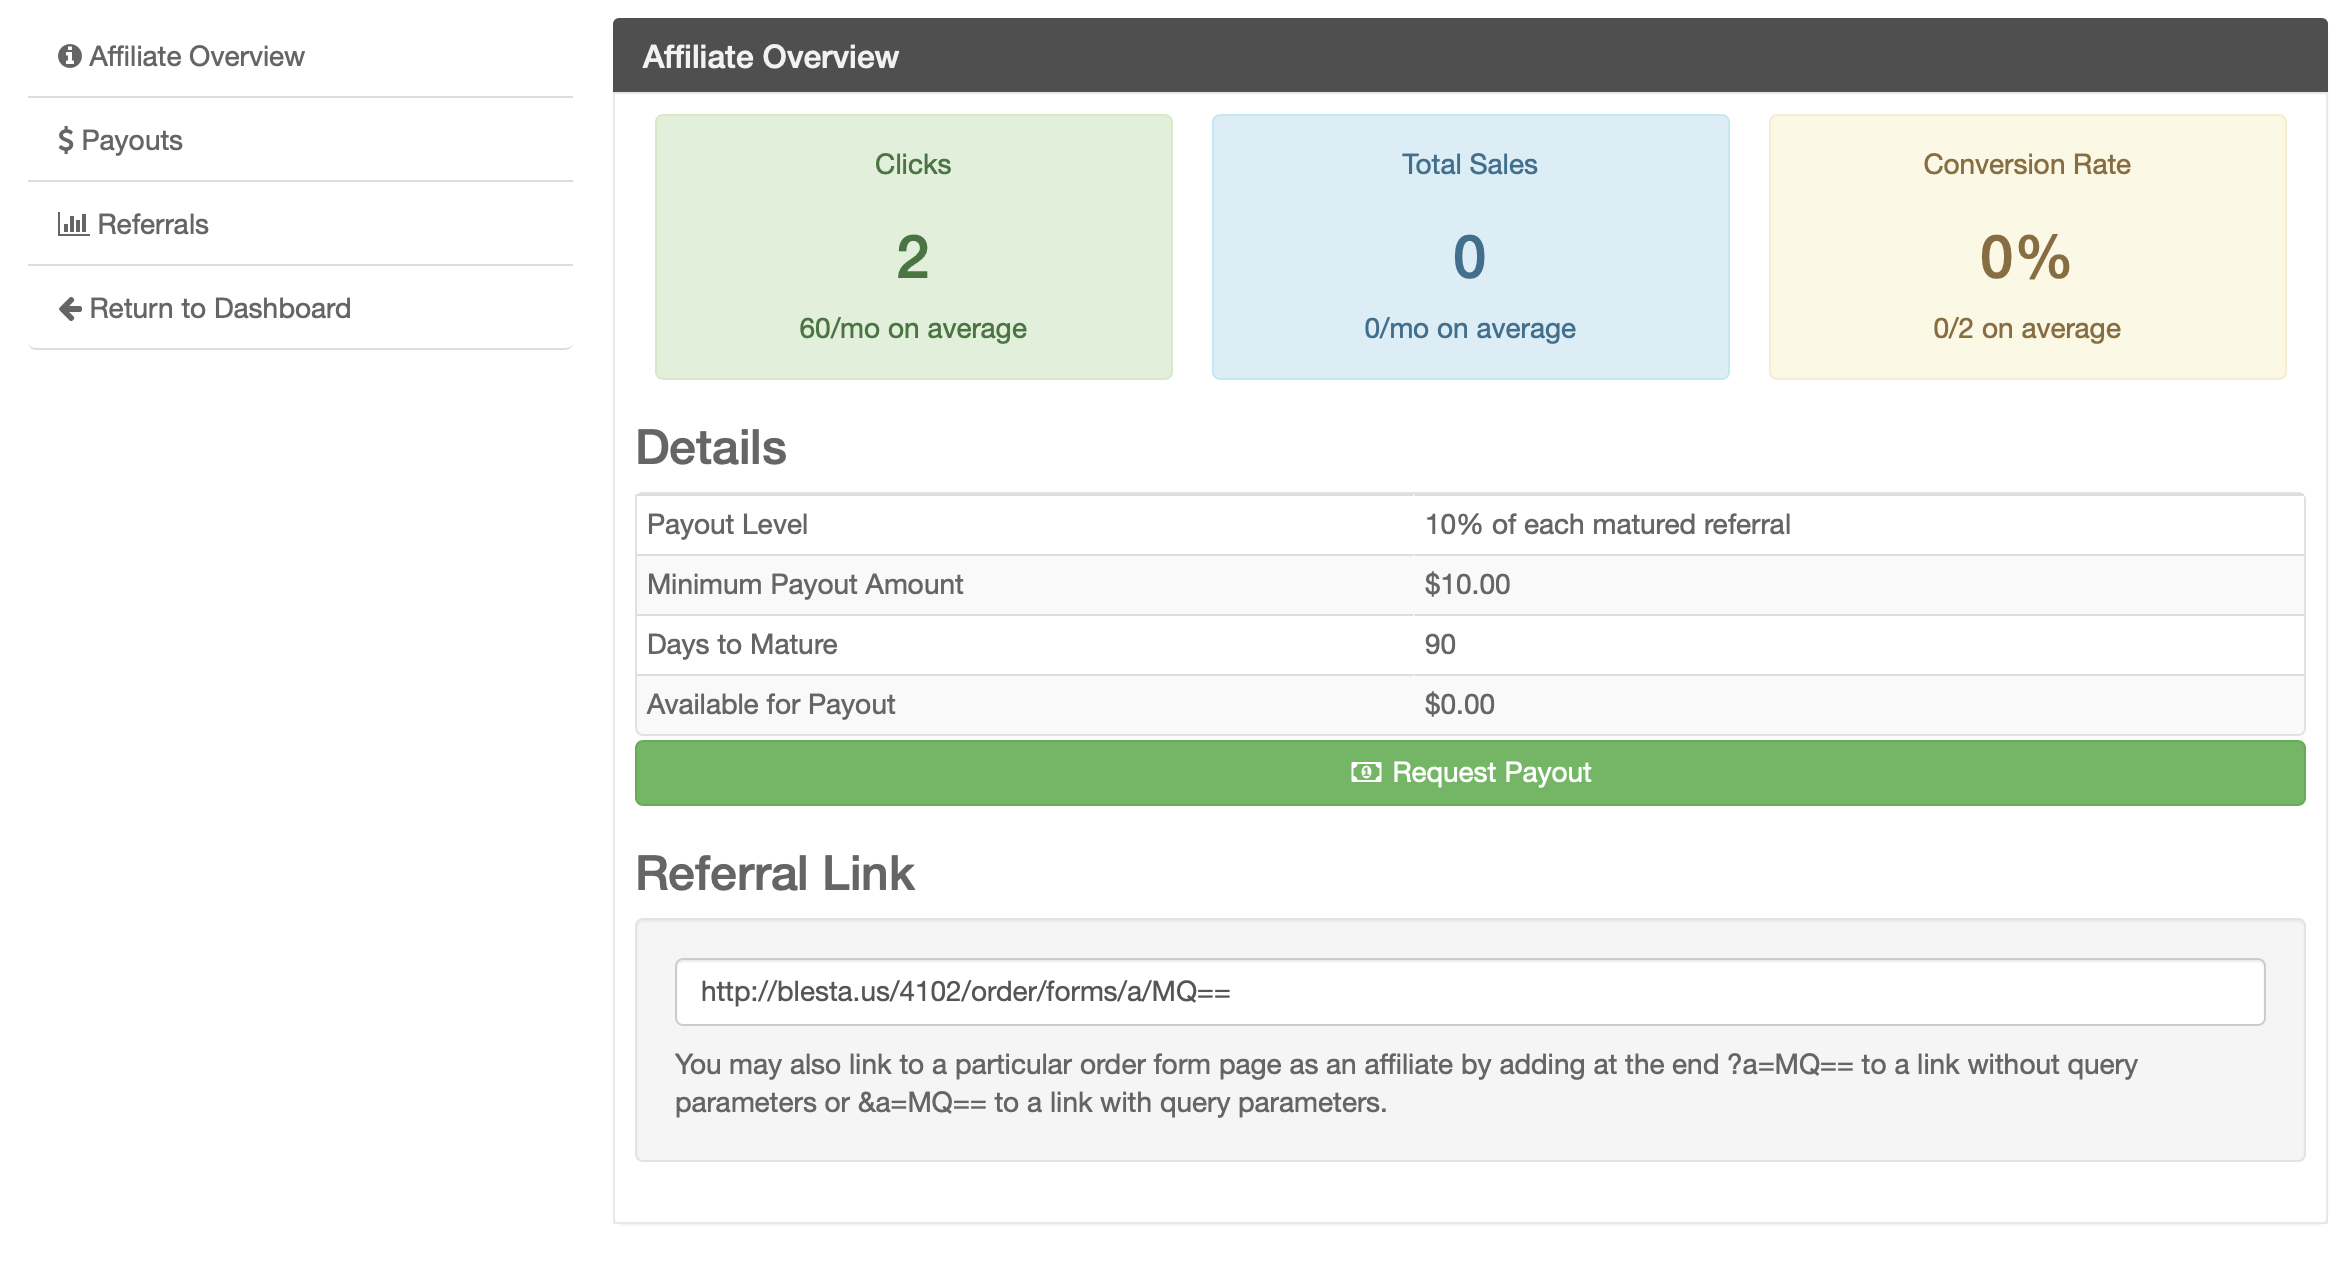
Task: Click the Minimum Payout Amount row
Action: click(x=1470, y=584)
